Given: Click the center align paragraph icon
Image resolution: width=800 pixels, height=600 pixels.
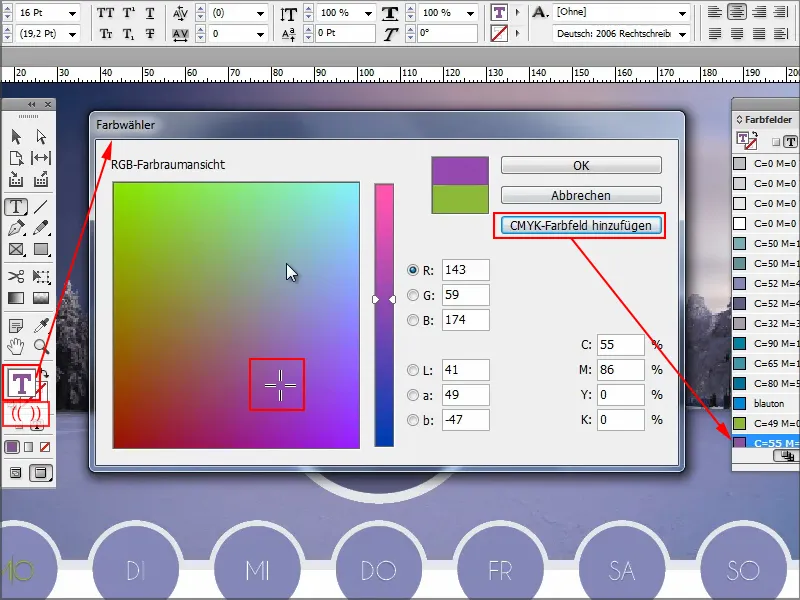Looking at the screenshot, I should coord(737,12).
